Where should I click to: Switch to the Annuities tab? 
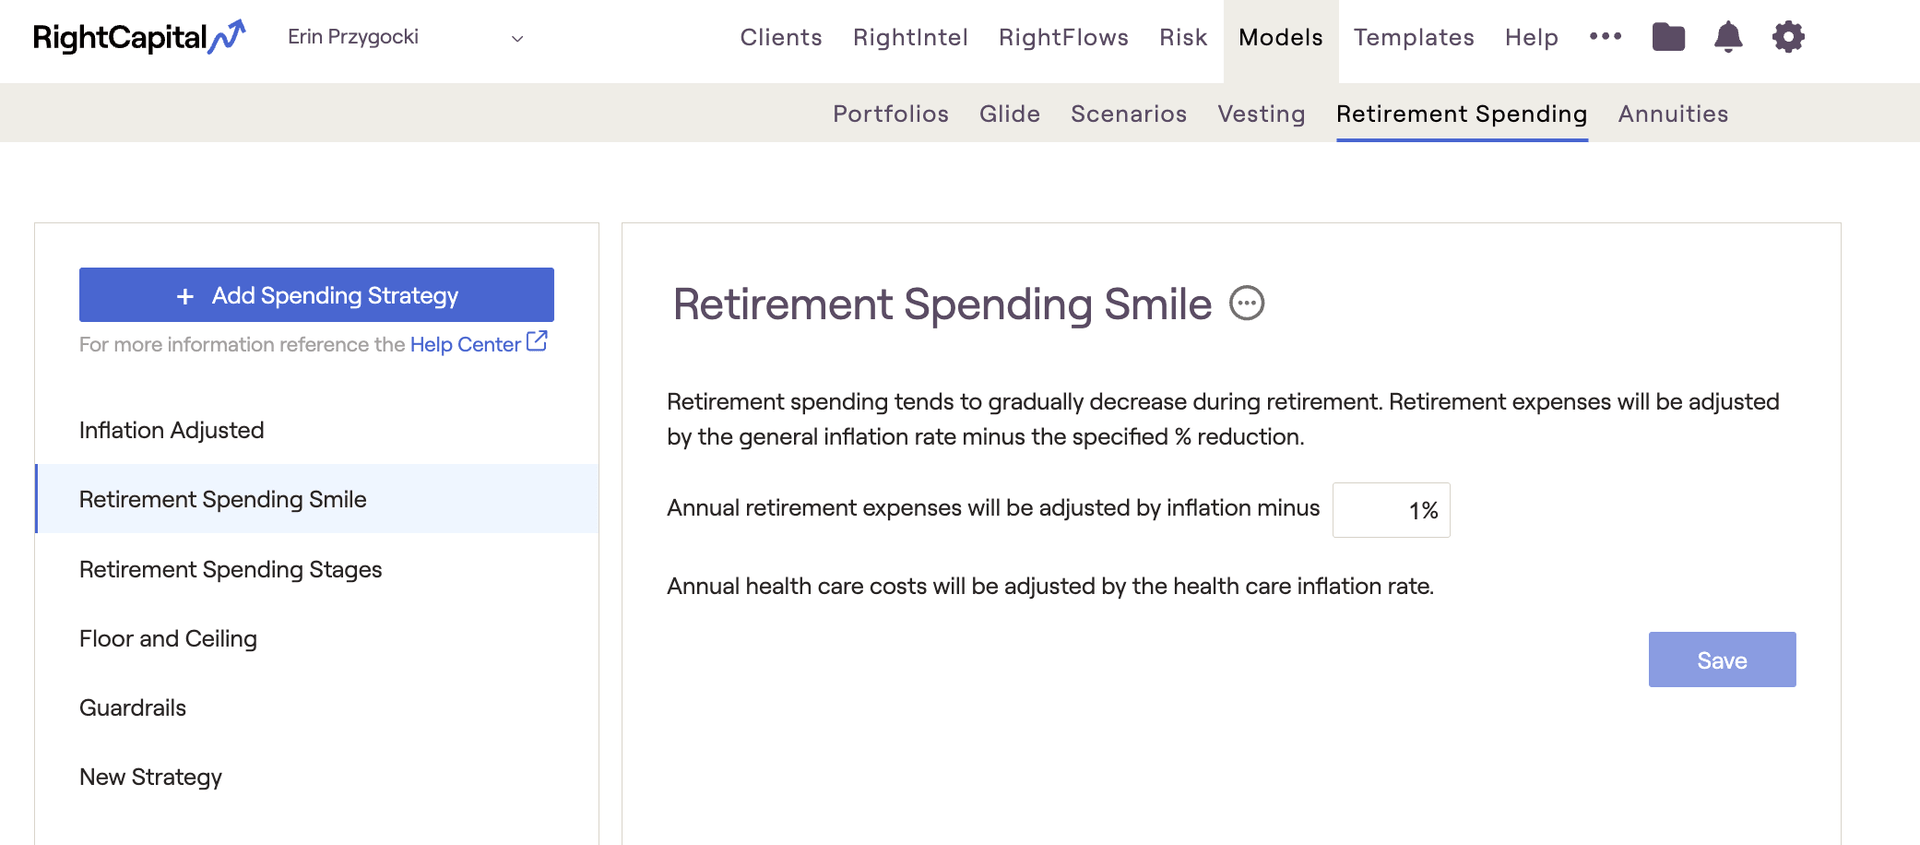pos(1673,114)
